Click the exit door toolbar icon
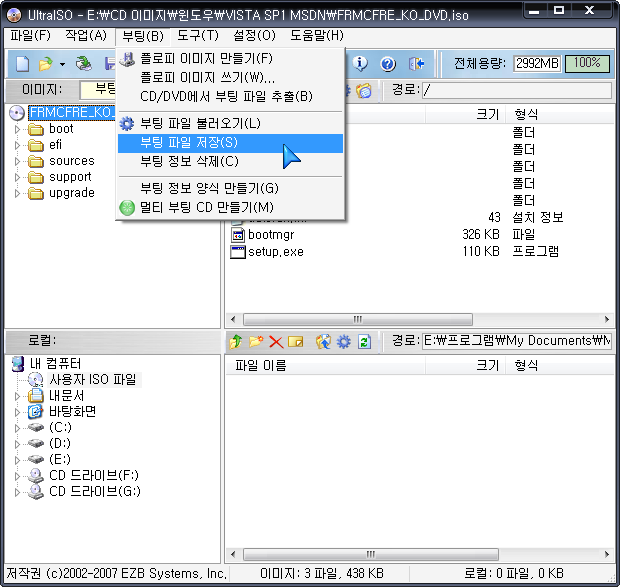Viewport: 620px width, 587px height. click(x=416, y=63)
